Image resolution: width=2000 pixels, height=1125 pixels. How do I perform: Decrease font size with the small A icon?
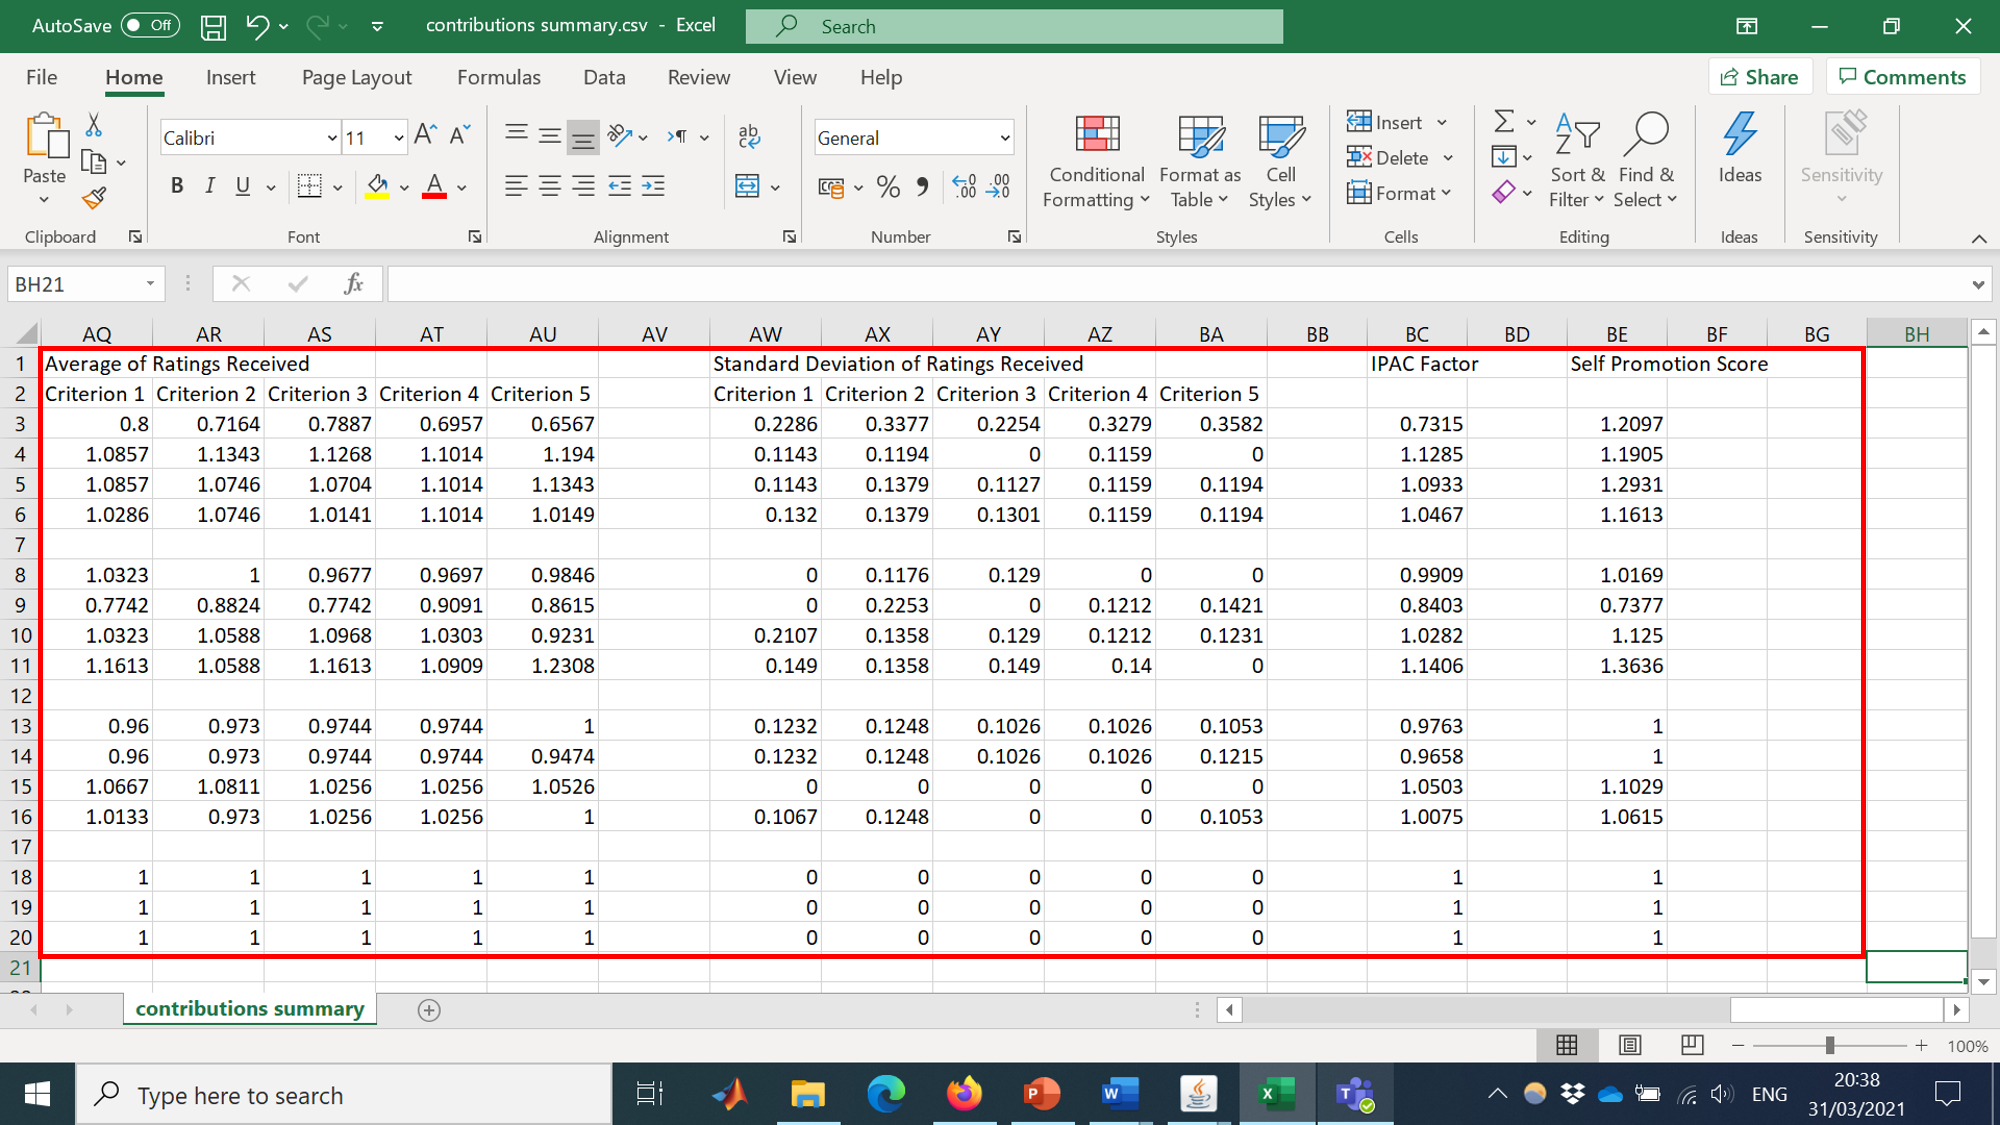click(x=459, y=136)
